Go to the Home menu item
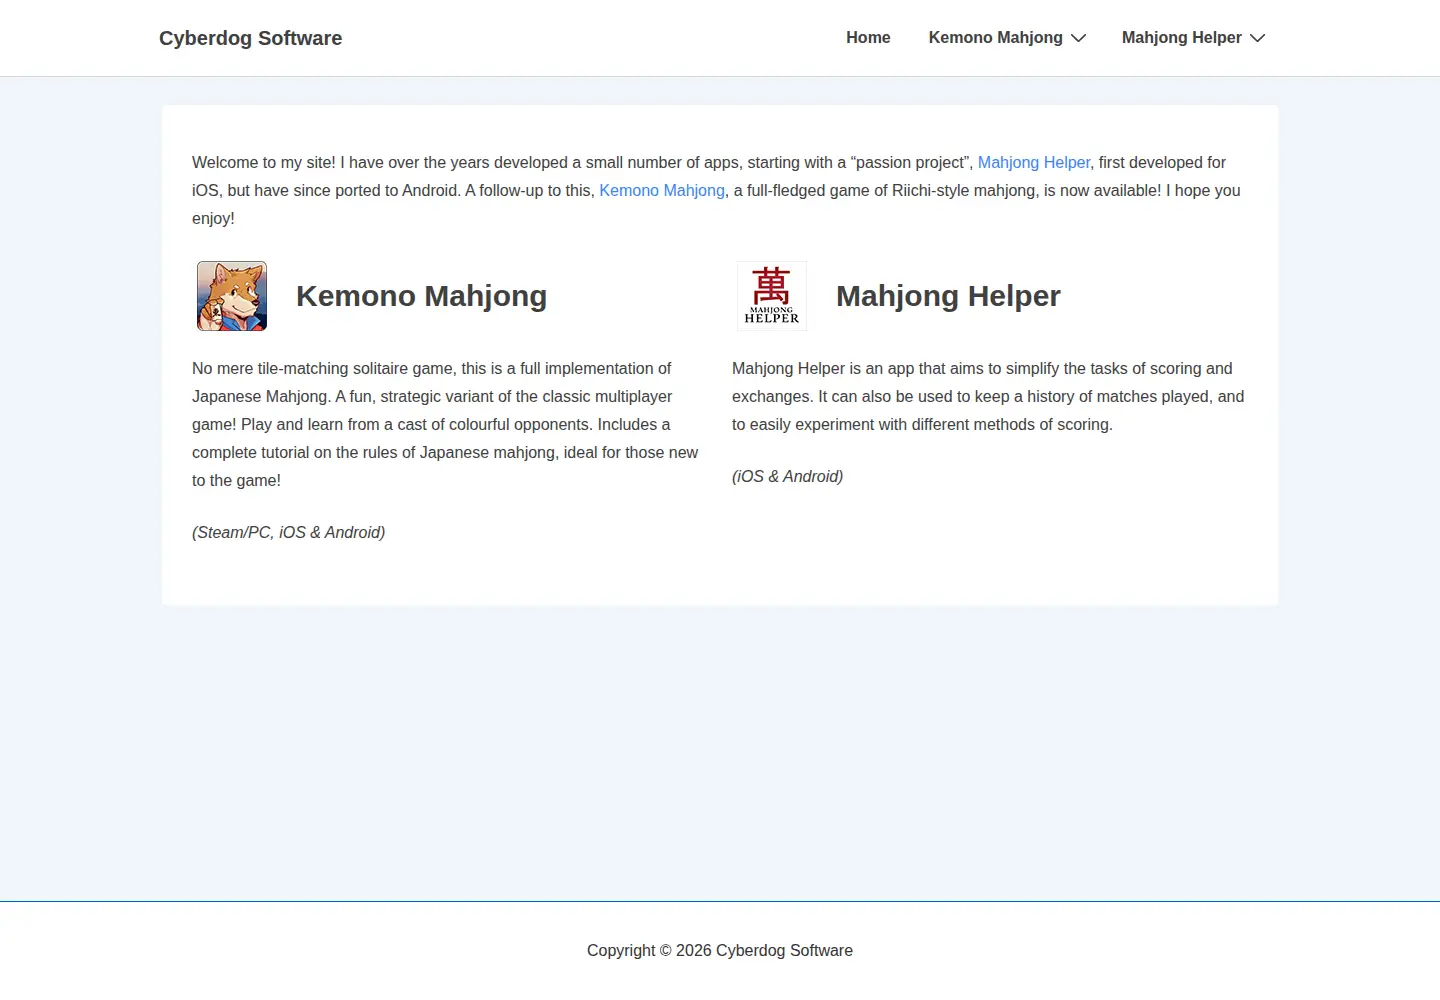Image resolution: width=1440 pixels, height=1000 pixels. point(868,38)
